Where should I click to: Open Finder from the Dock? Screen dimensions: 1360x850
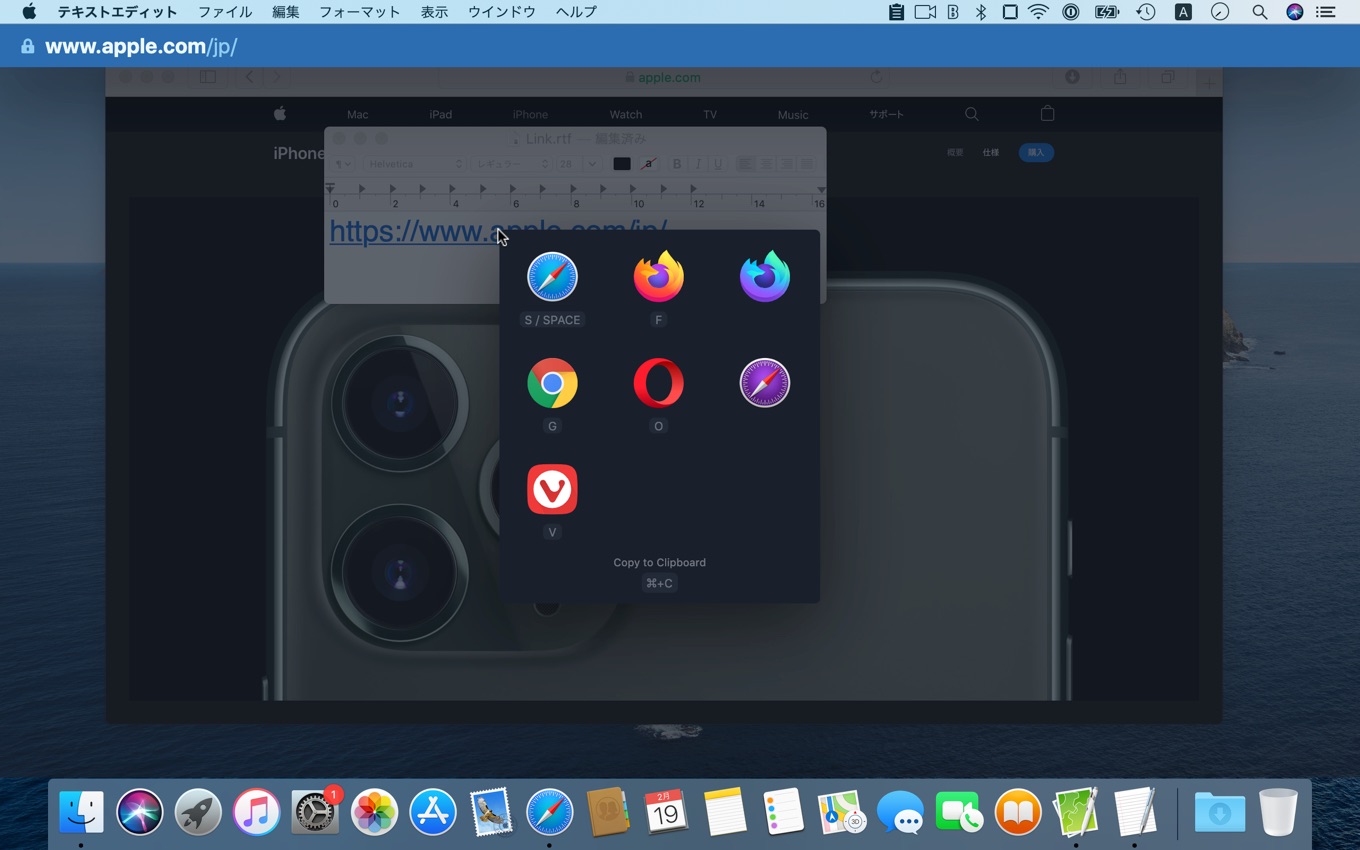point(81,812)
